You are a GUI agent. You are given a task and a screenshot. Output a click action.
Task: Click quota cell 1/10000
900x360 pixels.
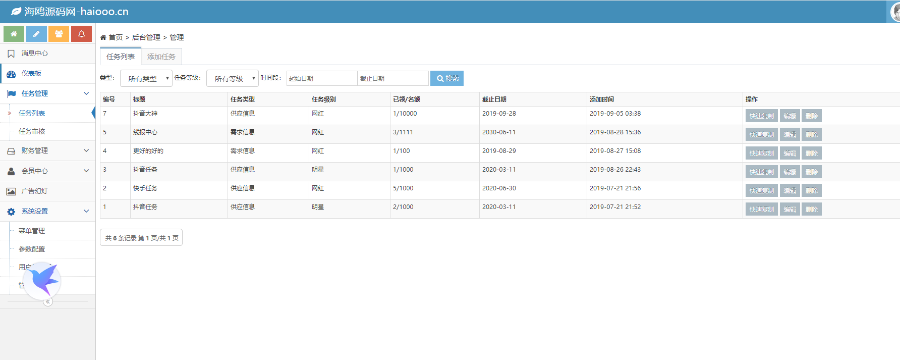(x=405, y=114)
